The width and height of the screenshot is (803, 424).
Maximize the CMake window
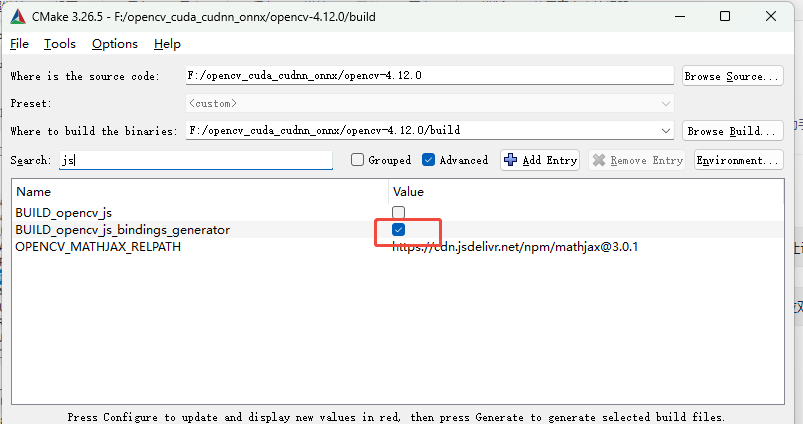725,16
